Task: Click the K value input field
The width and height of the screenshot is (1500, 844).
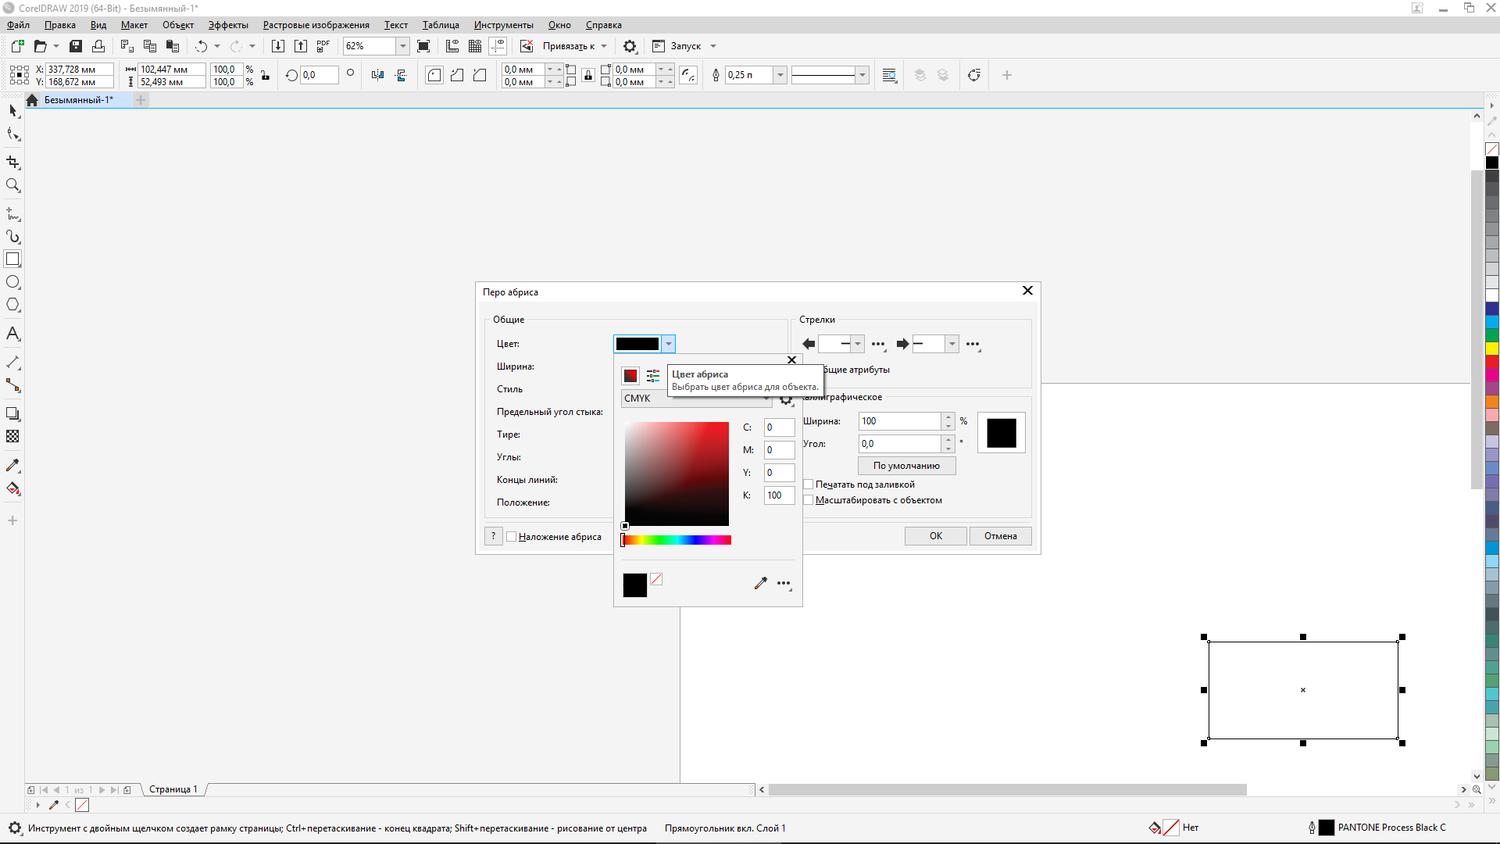Action: click(x=778, y=495)
